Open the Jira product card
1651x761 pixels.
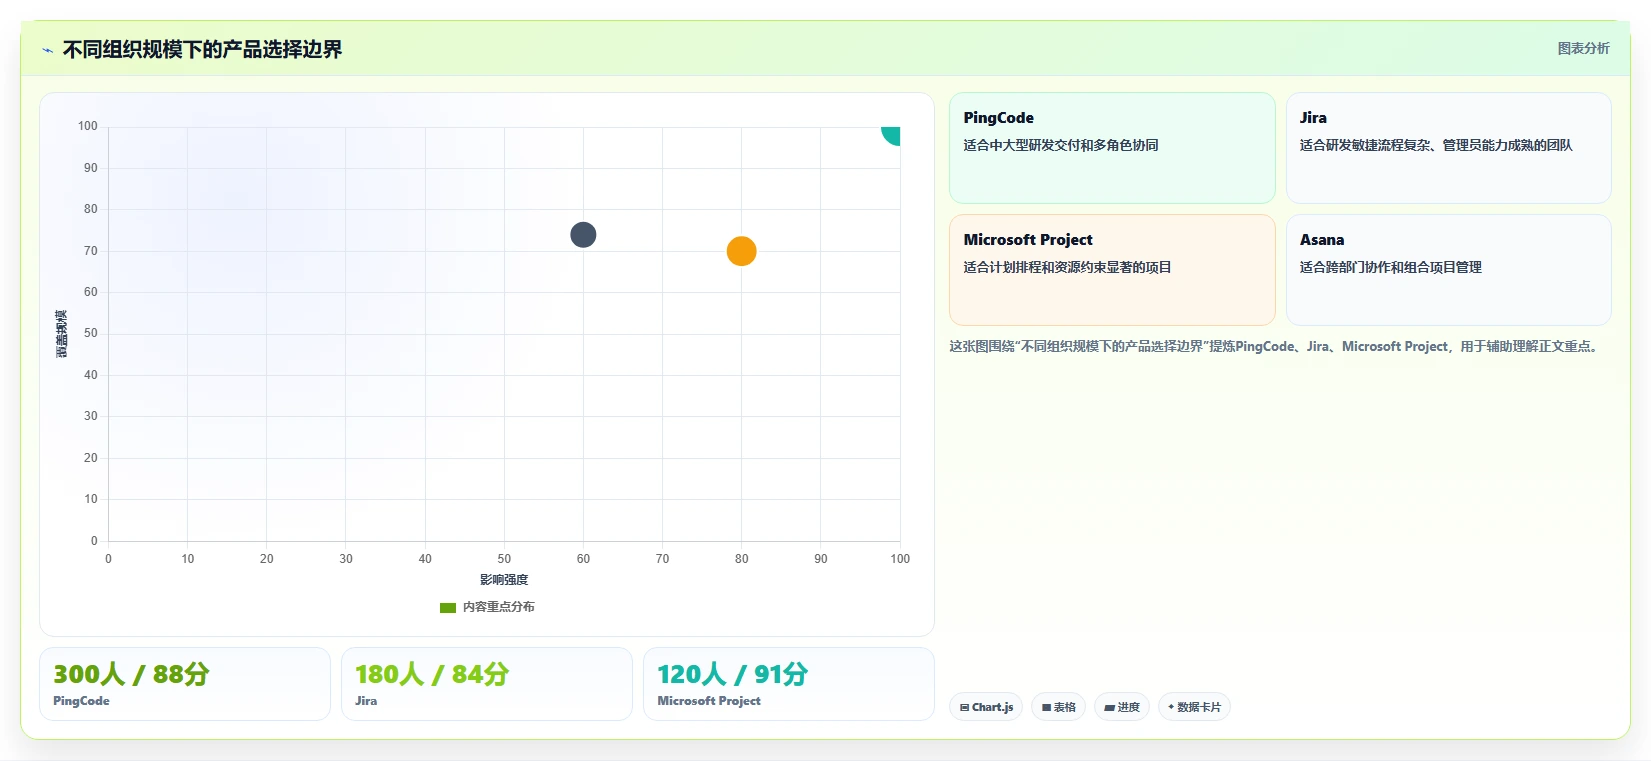click(1448, 148)
